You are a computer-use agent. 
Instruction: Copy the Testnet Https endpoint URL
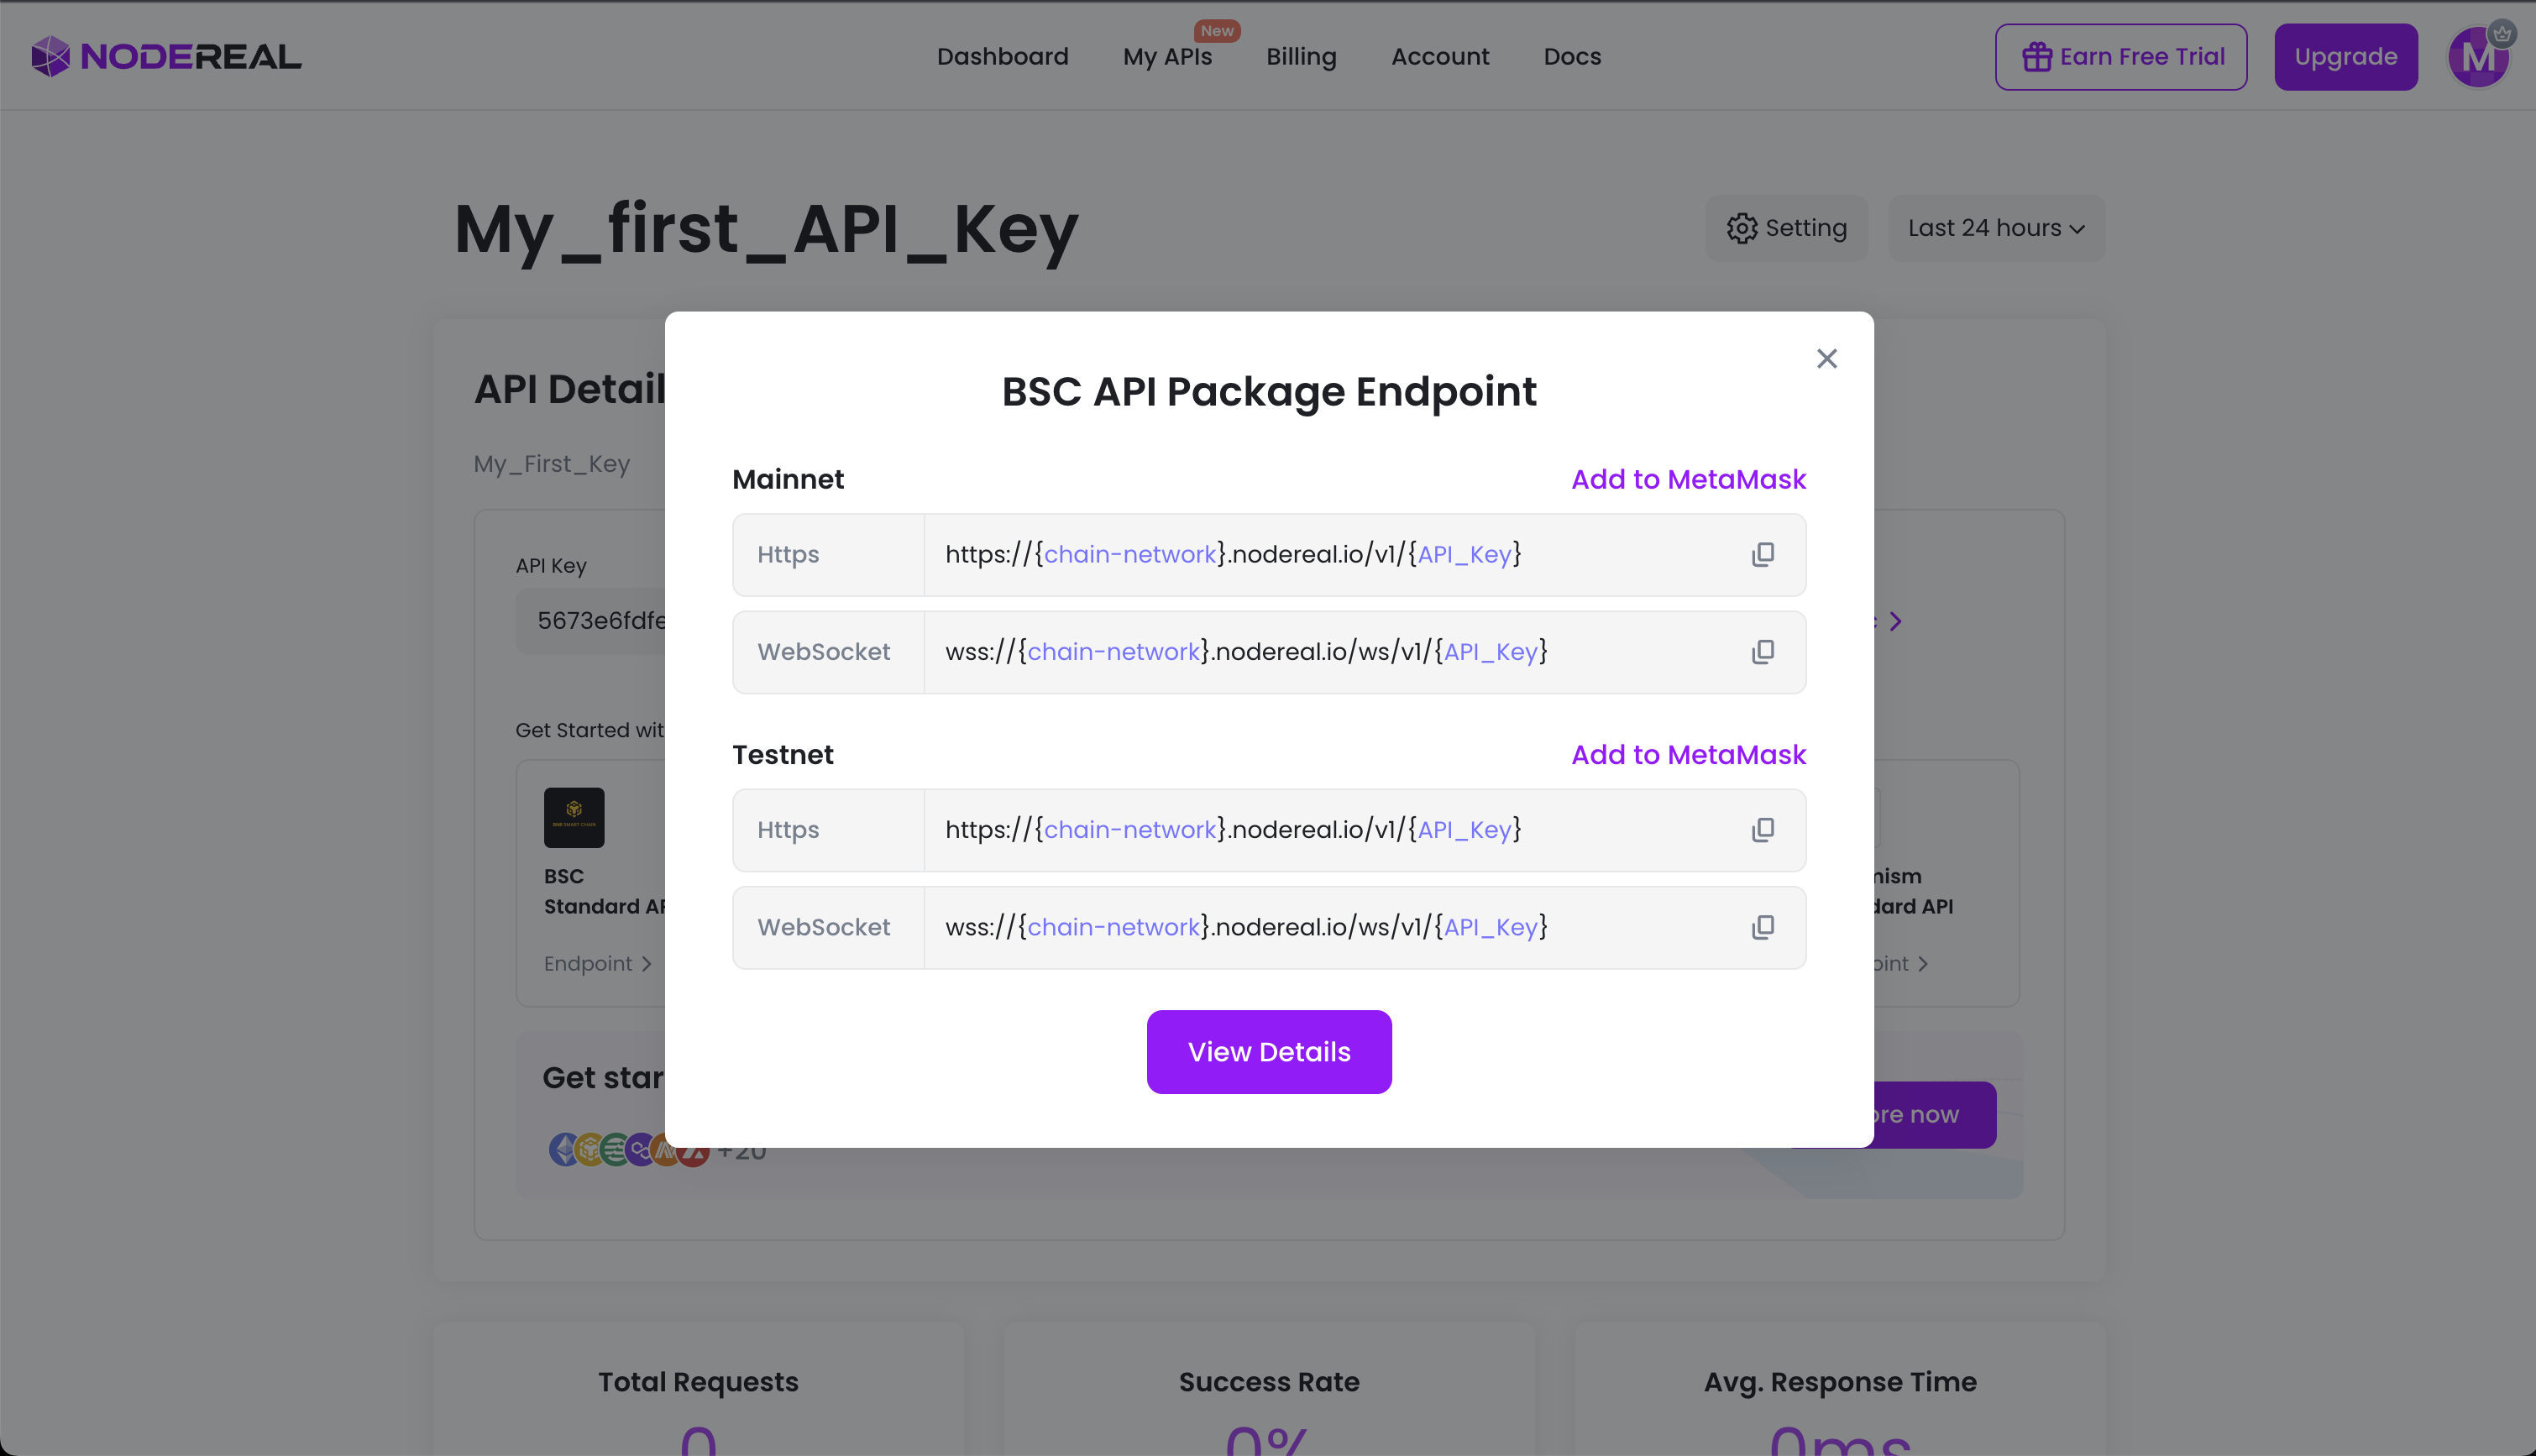[x=1762, y=830]
